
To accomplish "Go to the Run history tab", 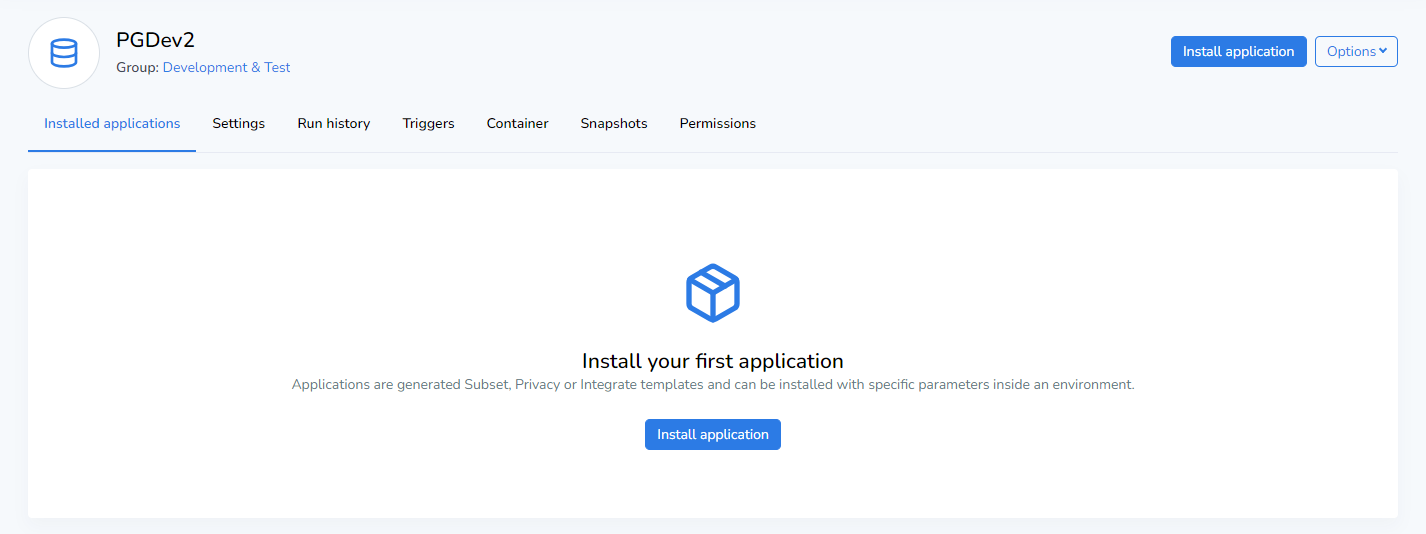I will pos(334,124).
